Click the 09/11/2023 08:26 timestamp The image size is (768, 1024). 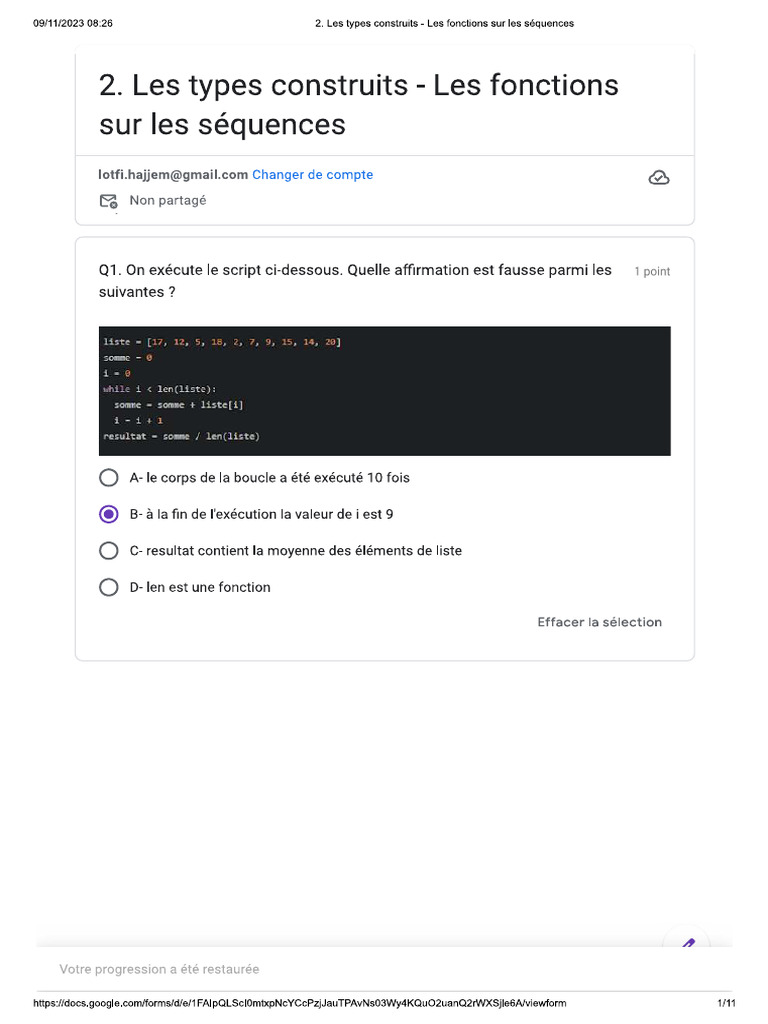(73, 23)
